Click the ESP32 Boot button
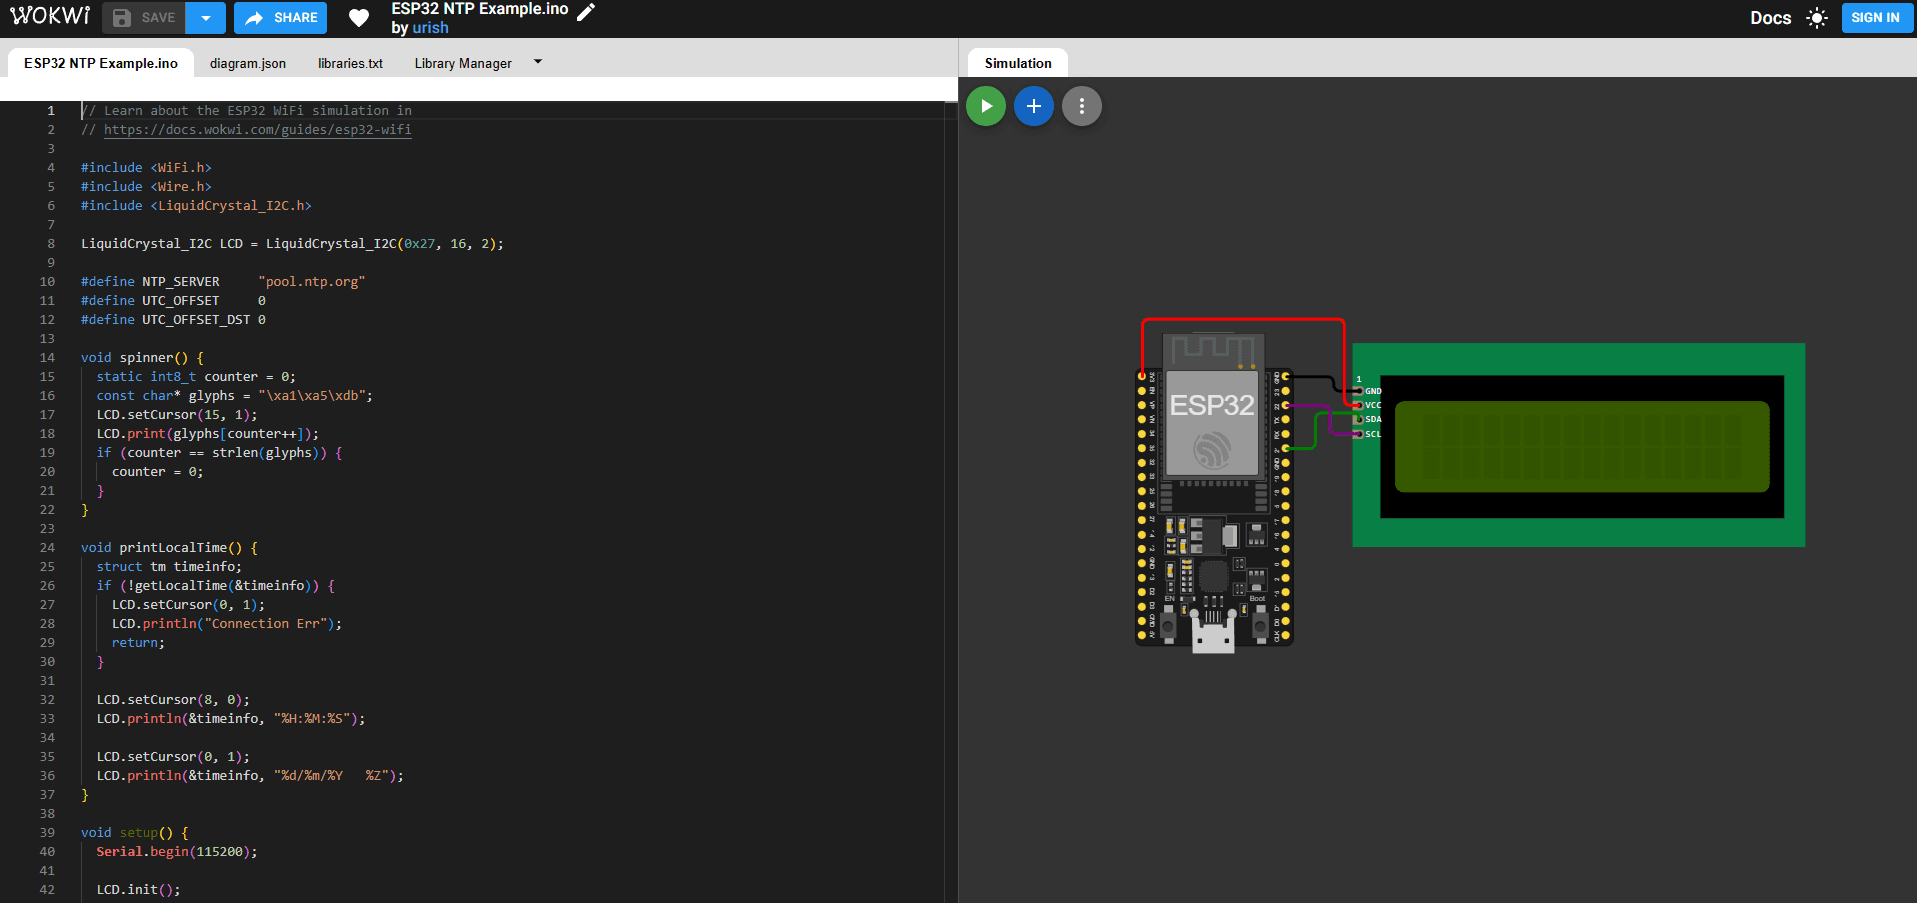1917x903 pixels. 1260,626
